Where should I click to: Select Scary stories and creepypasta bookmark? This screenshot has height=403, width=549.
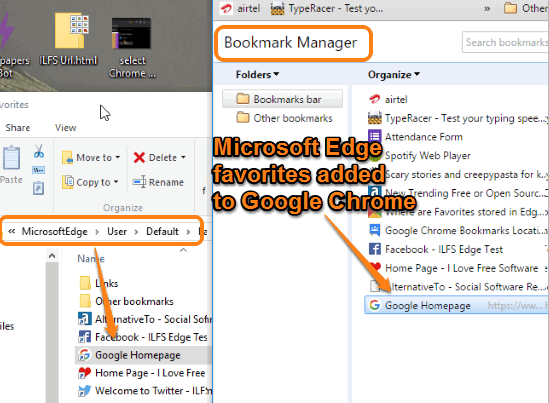465,174
